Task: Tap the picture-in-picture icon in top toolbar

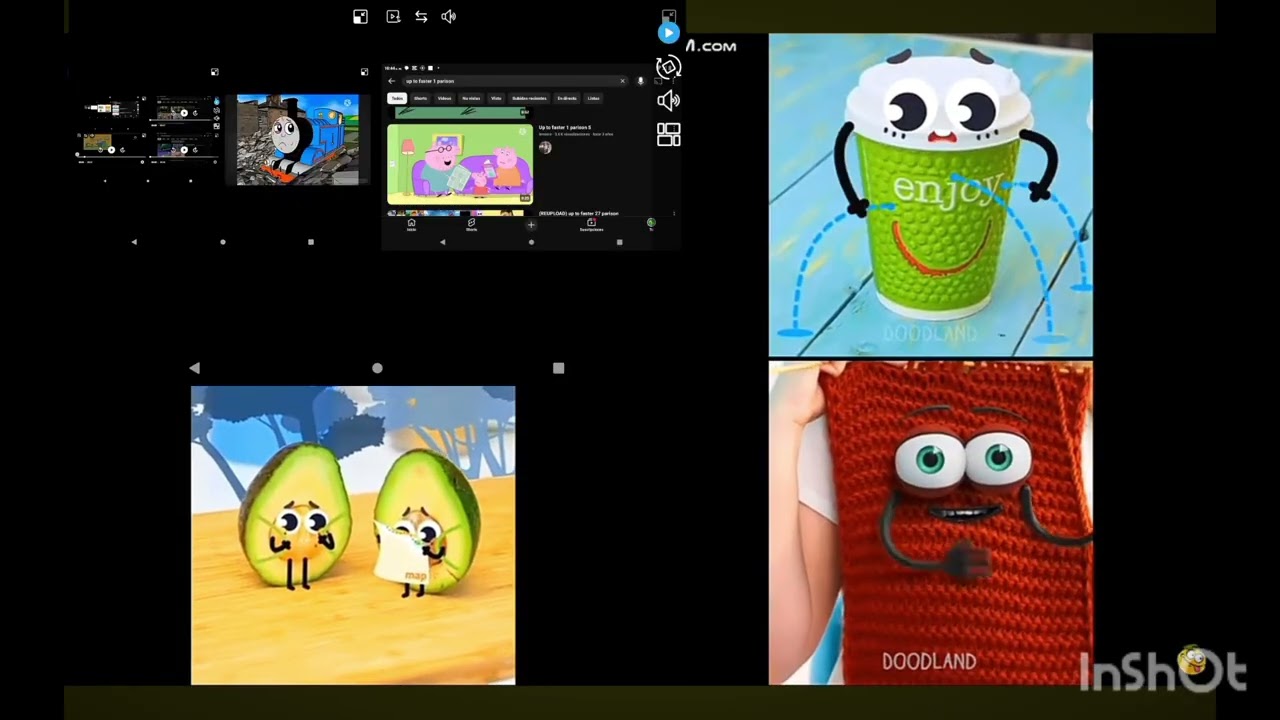Action: point(360,17)
